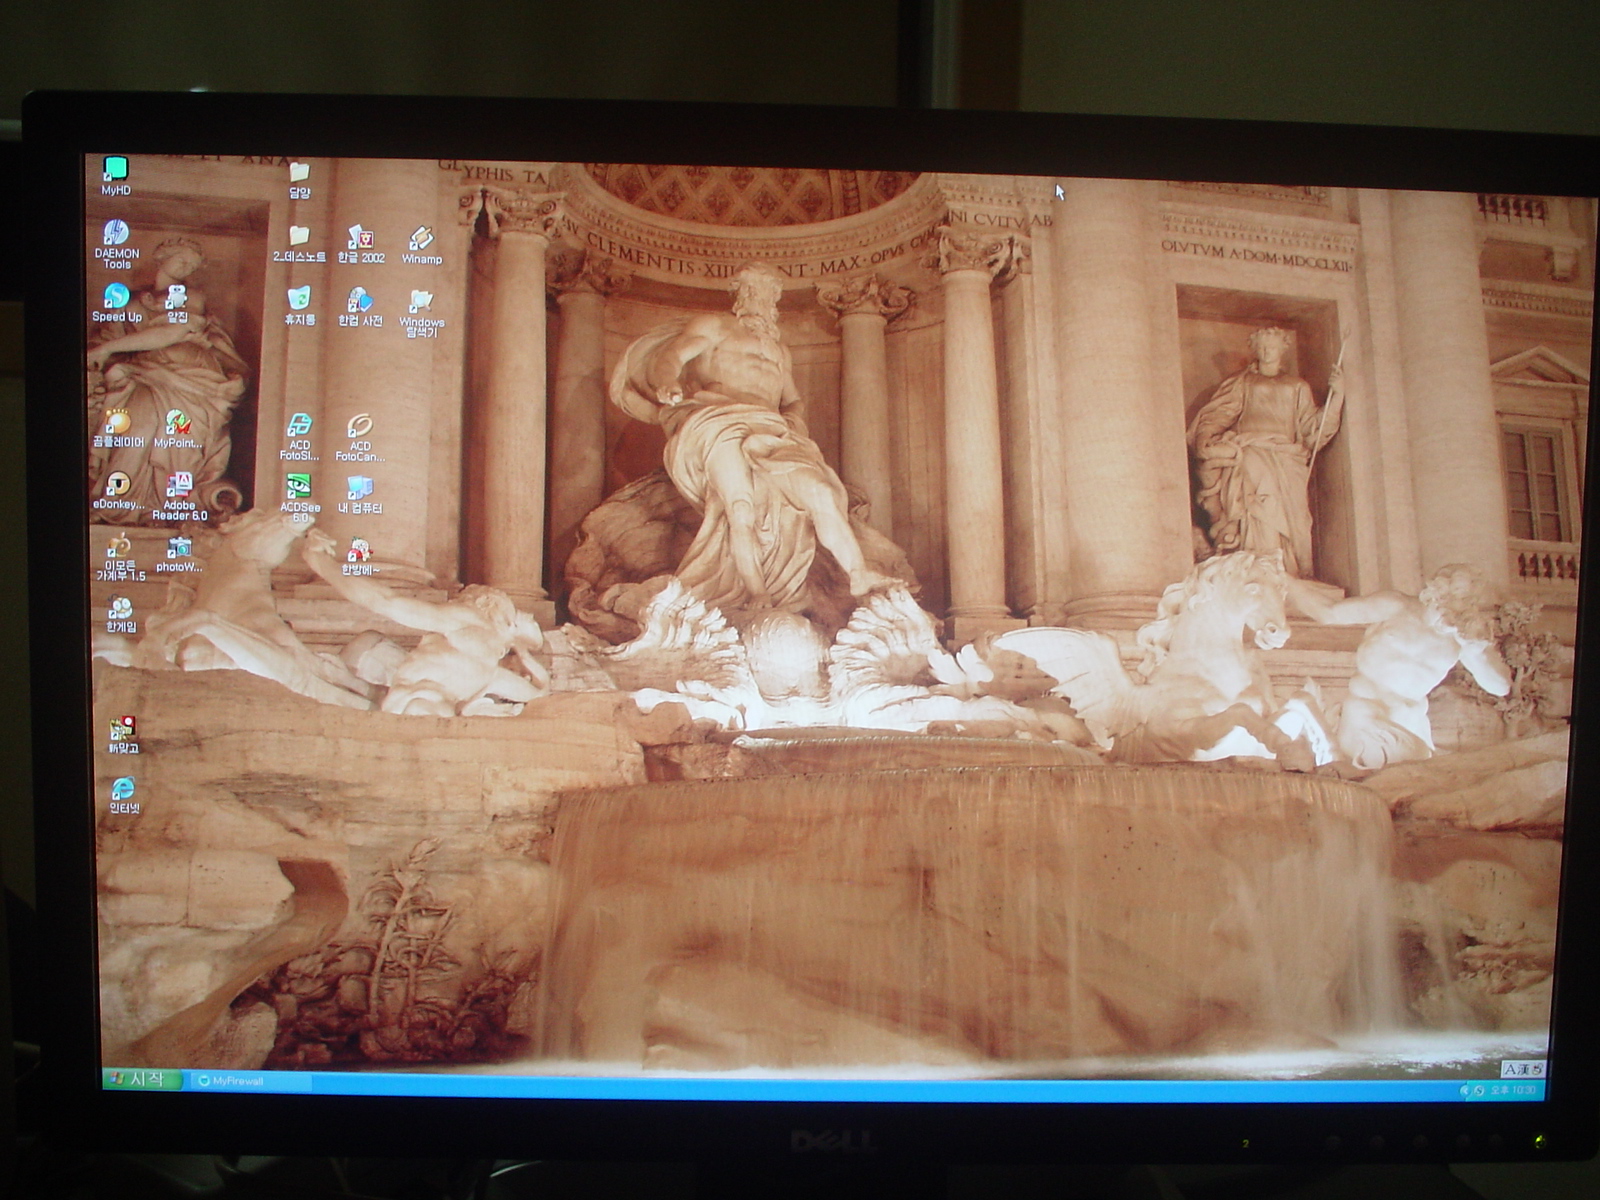
Task: Launch DAEMON Tools from the desktop
Action: (x=116, y=234)
